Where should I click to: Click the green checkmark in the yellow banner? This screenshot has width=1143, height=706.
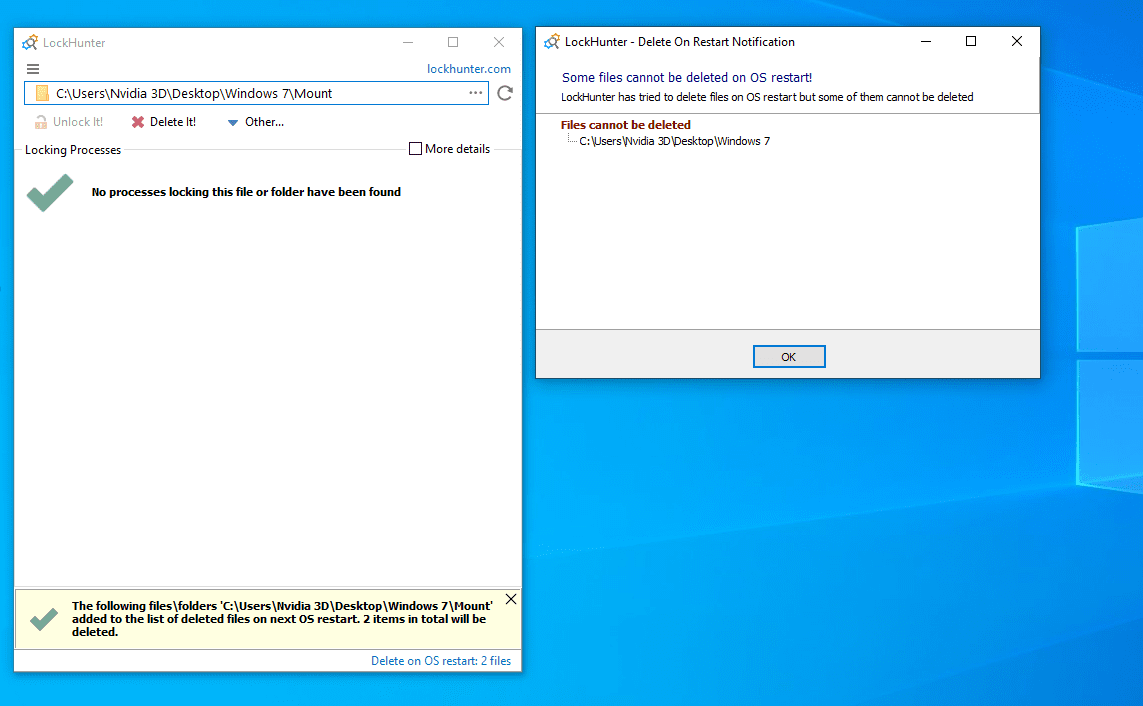point(44,619)
